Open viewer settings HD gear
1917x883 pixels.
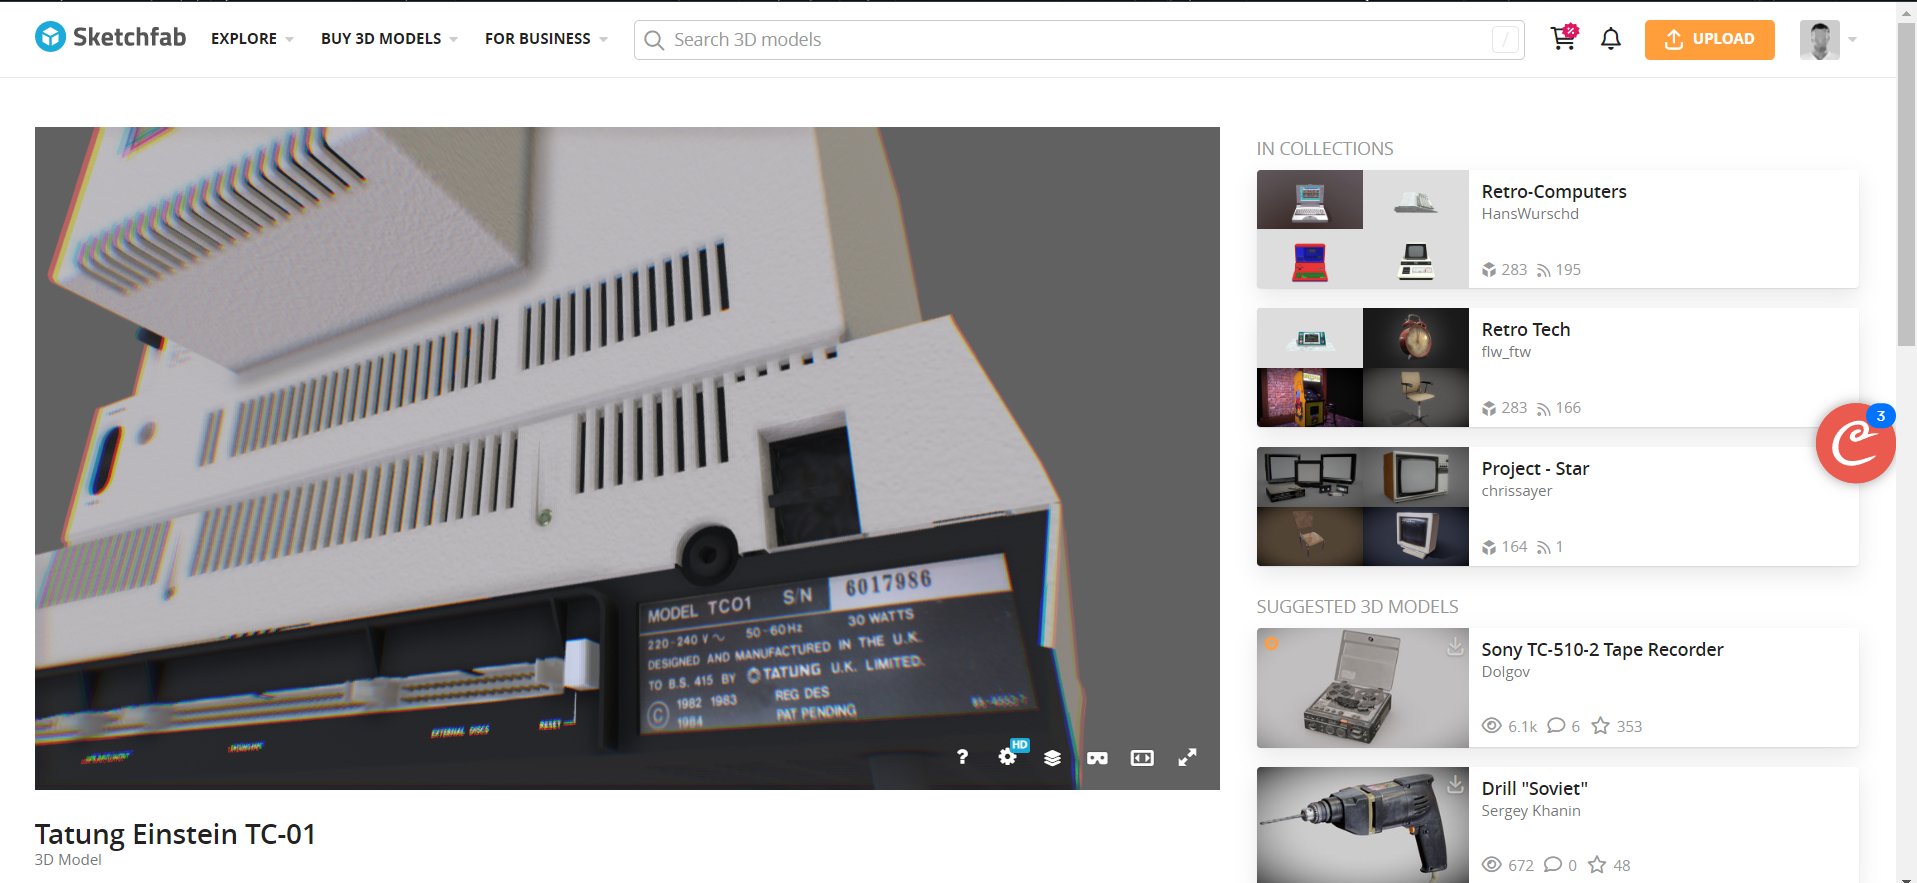[x=1008, y=757]
